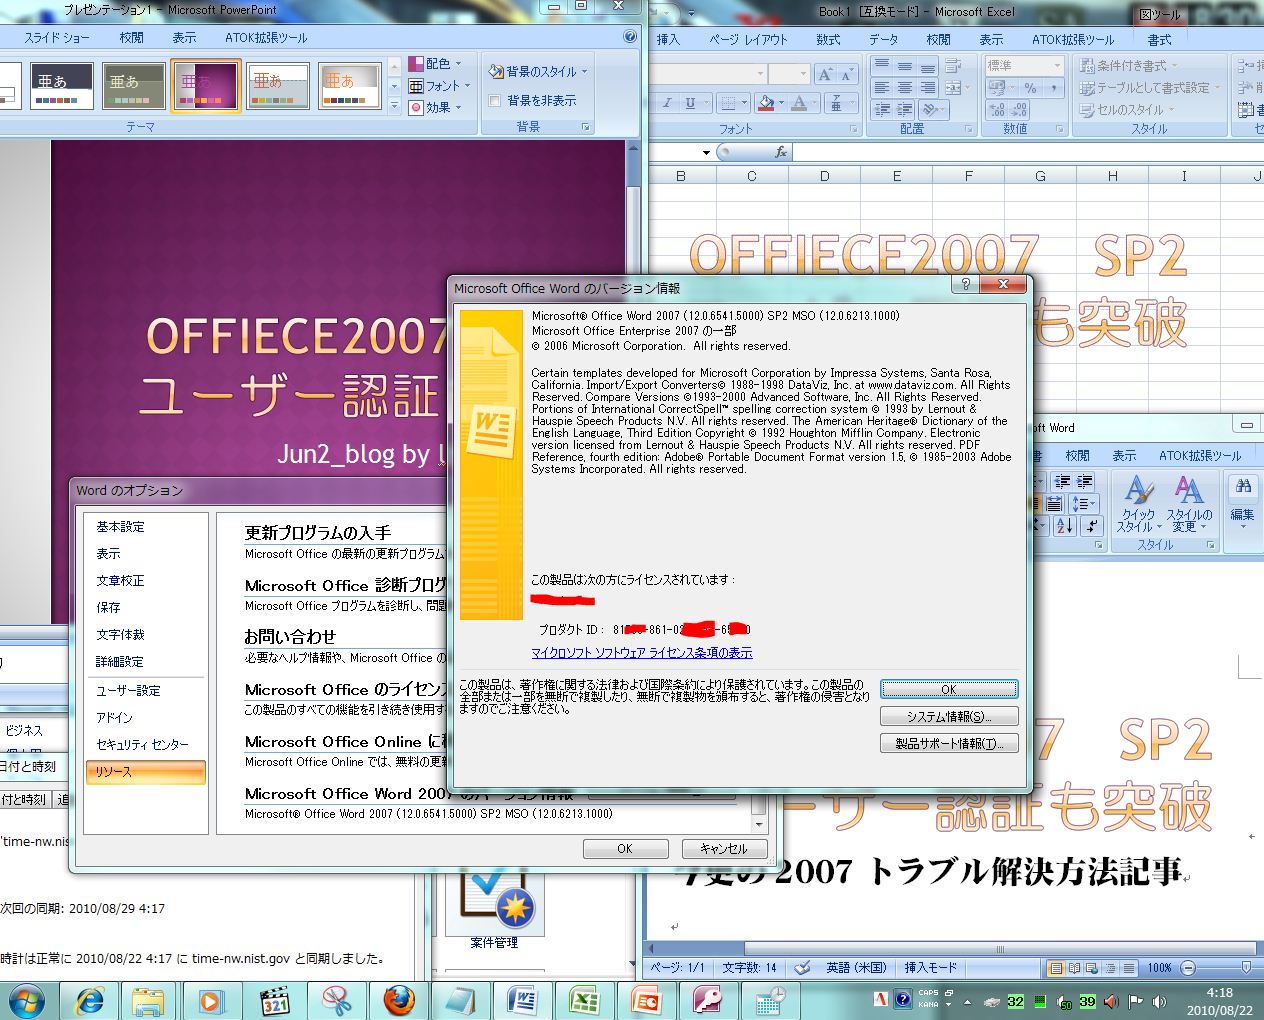Open the Excel 標準 number format dropdown
The image size is (1264, 1020).
[1023, 65]
